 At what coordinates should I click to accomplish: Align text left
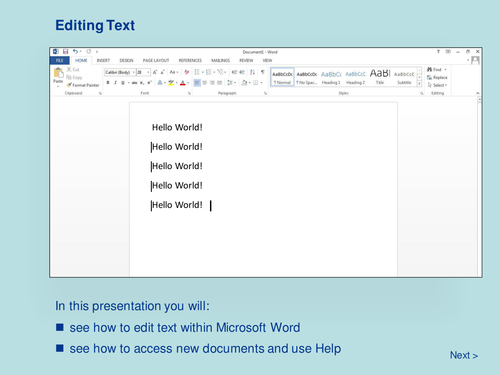tap(197, 83)
